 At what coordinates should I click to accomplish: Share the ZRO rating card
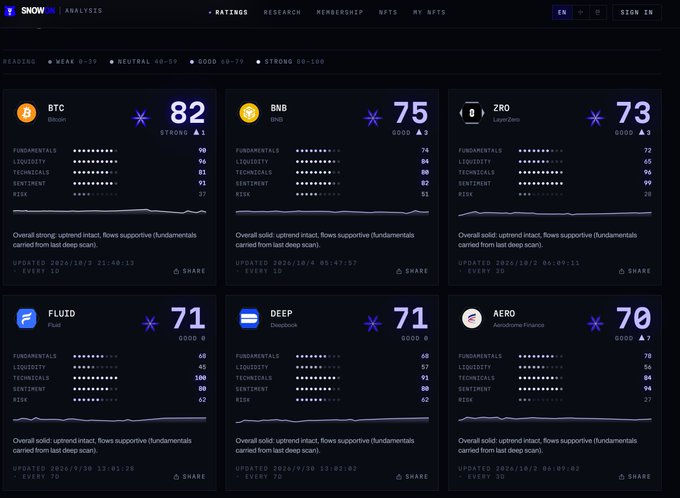(x=635, y=271)
